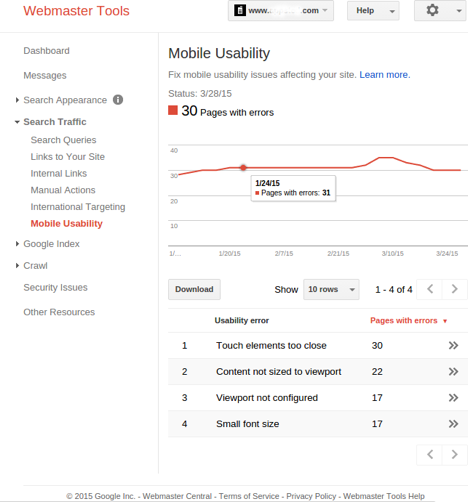The height and width of the screenshot is (503, 468).
Task: Click the red Pages with errors legend square
Action: (x=173, y=110)
